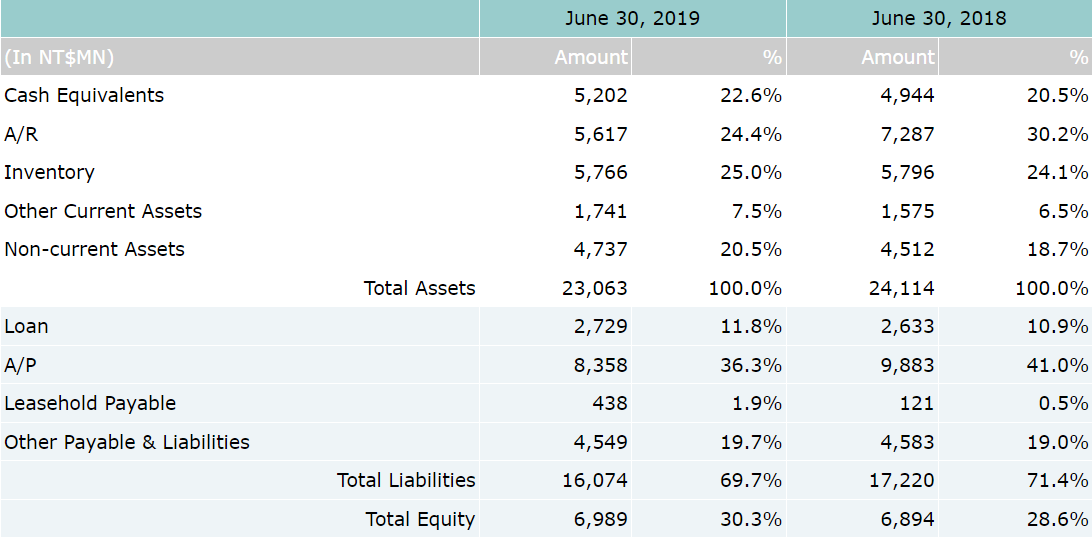Click the Non-current Assets 2019 percentage 20.5%
The height and width of the screenshot is (539, 1092).
[x=751, y=249]
